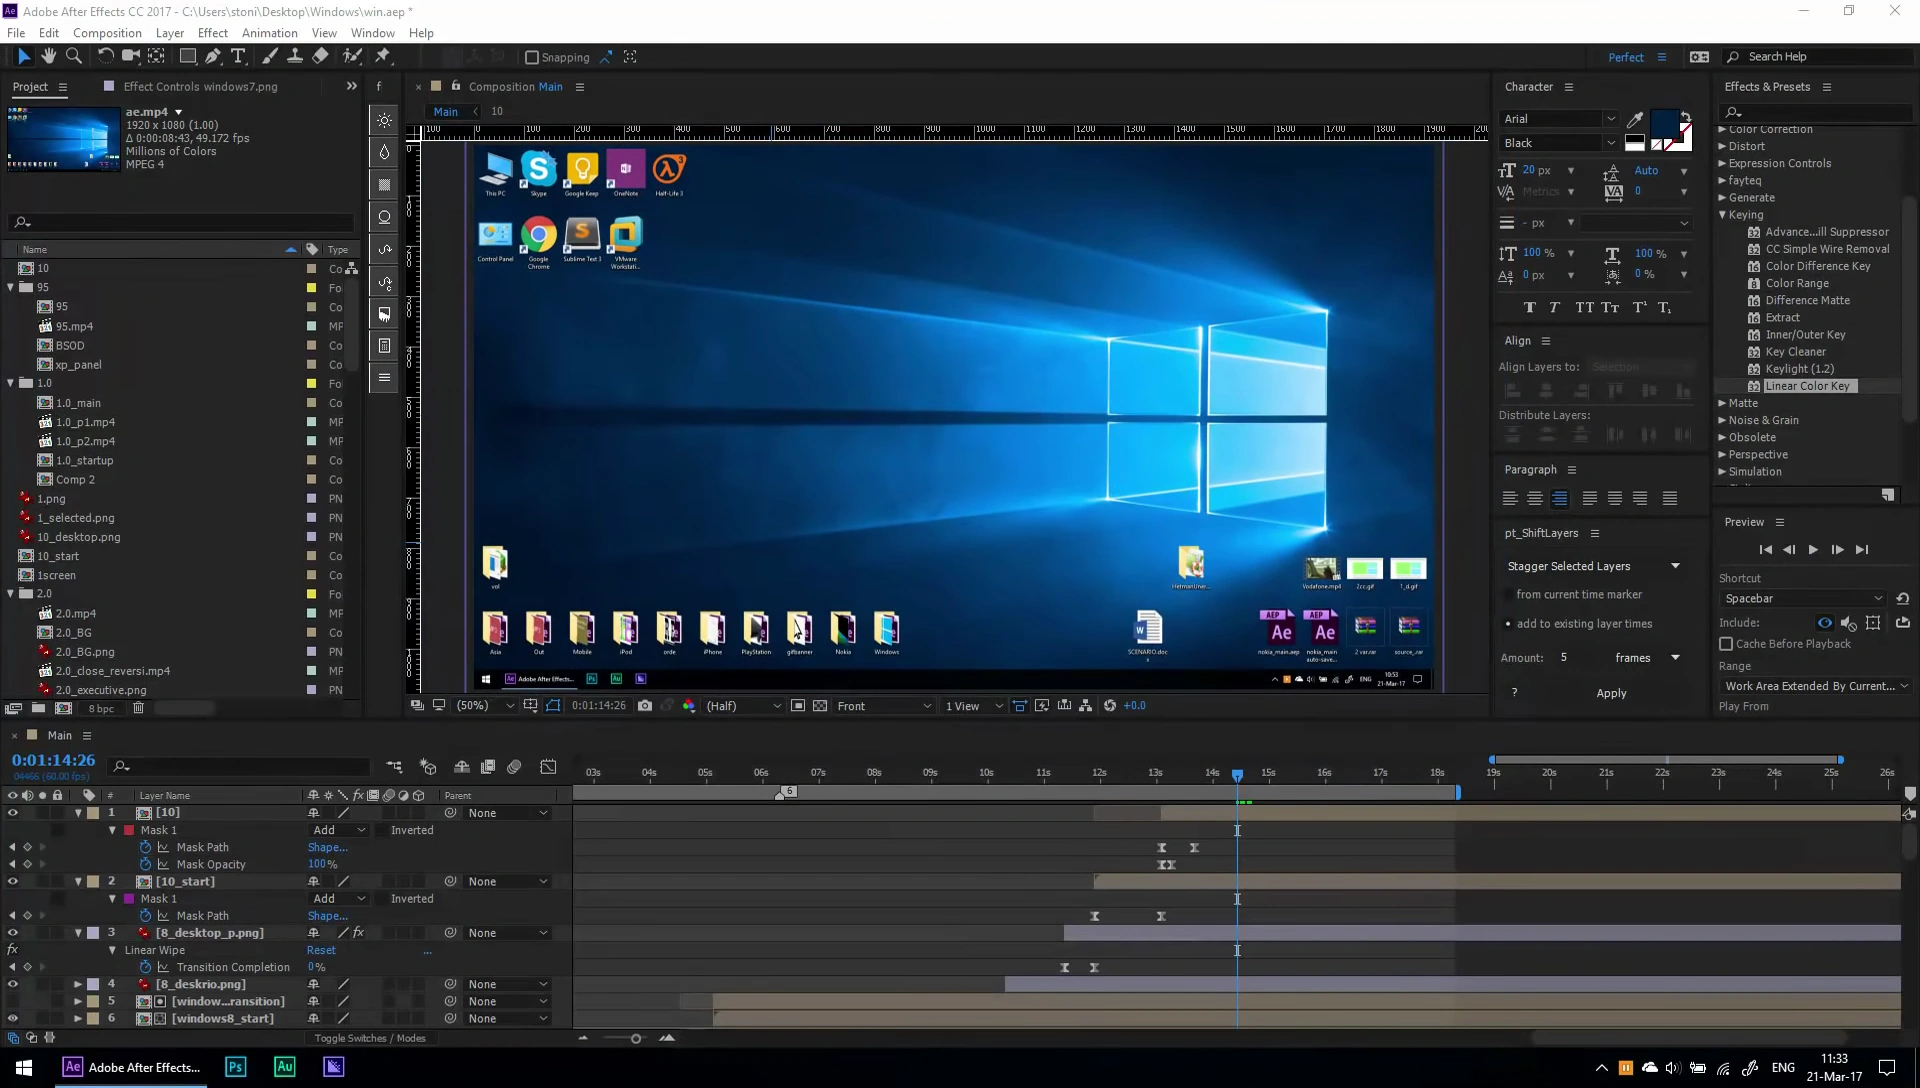Image resolution: width=1920 pixels, height=1088 pixels.
Task: Click the Character panel fill color swatch
Action: pos(1664,124)
